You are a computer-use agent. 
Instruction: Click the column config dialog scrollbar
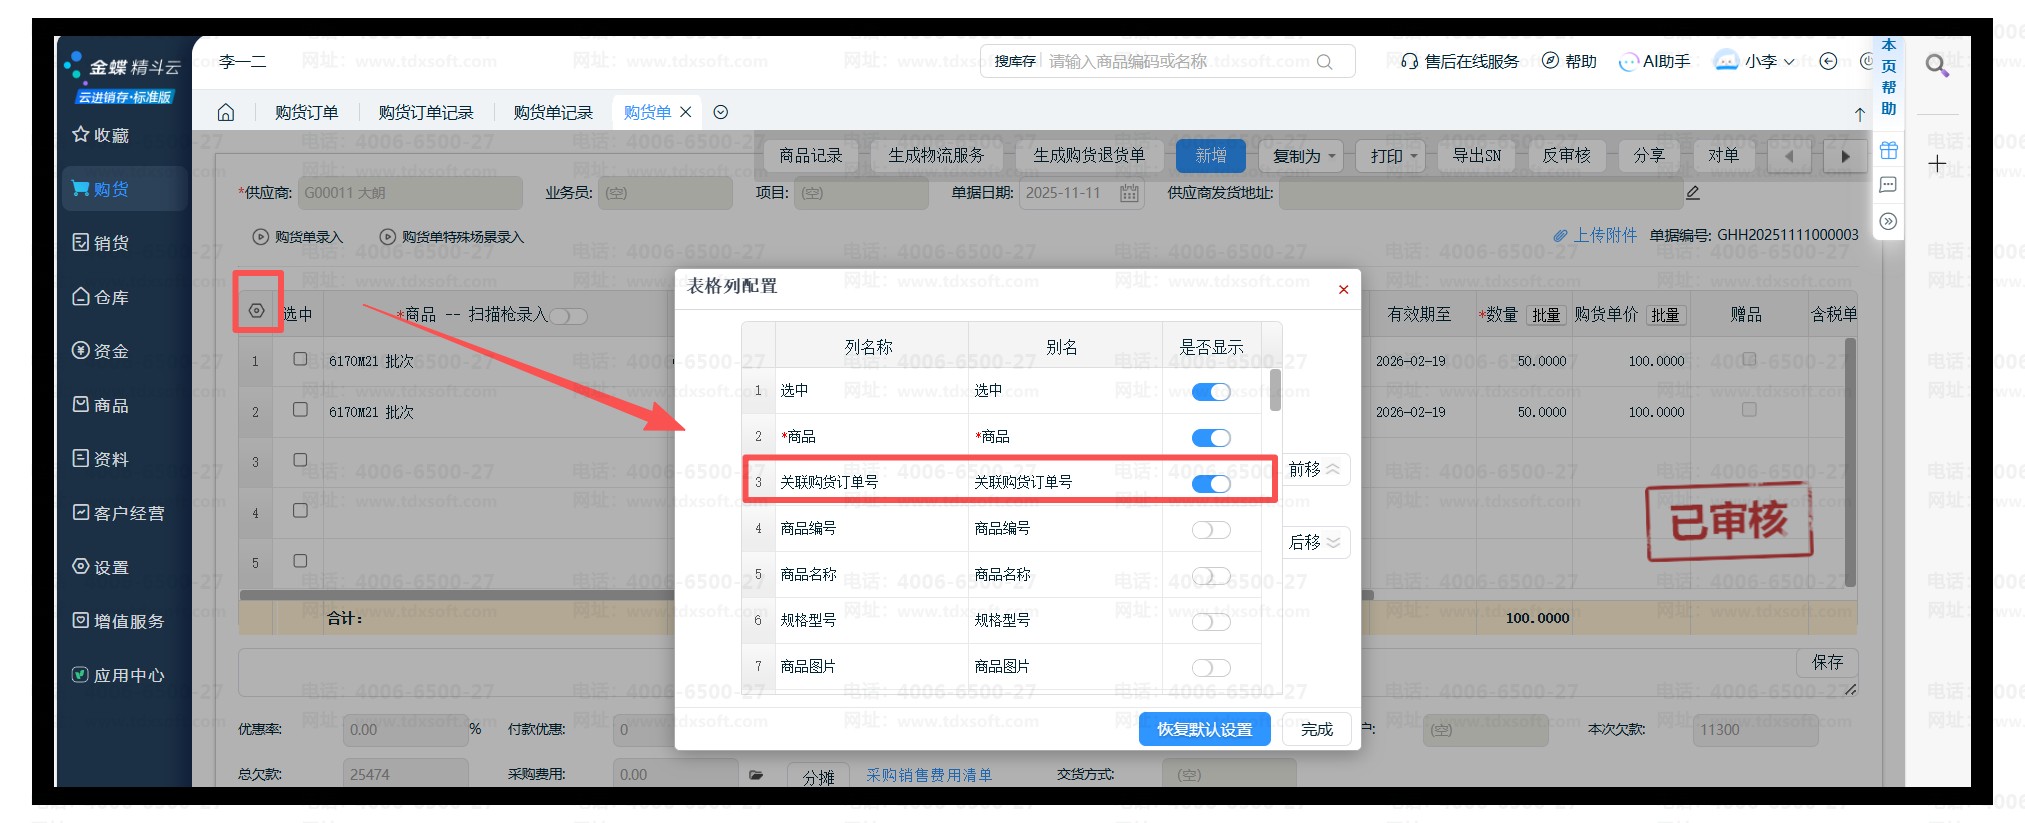(x=1275, y=390)
